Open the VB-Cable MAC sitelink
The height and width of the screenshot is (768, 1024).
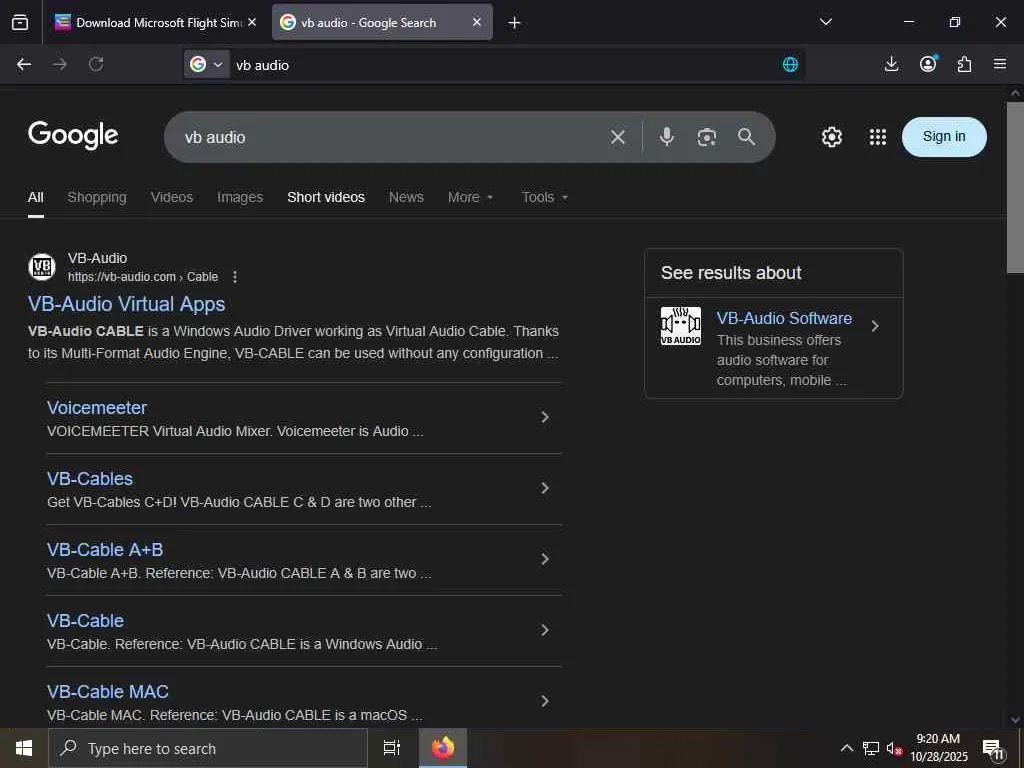(x=108, y=692)
